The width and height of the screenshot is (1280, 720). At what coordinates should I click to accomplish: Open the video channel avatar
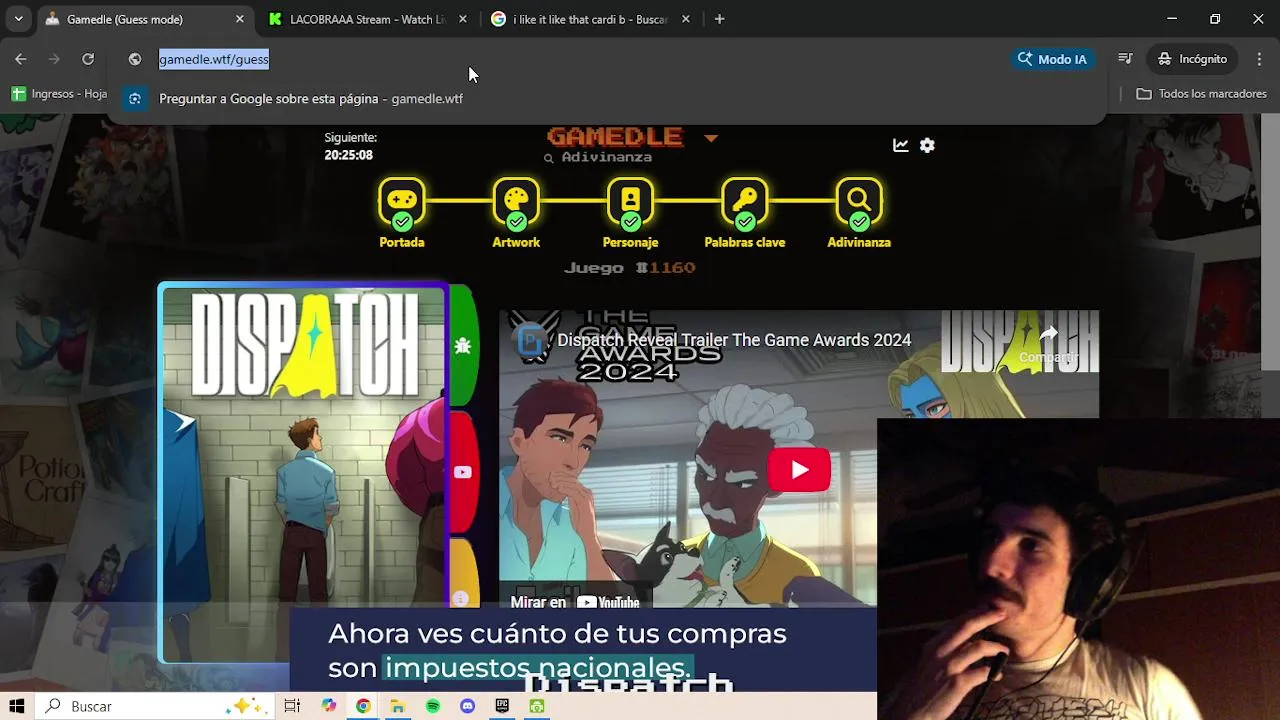531,341
